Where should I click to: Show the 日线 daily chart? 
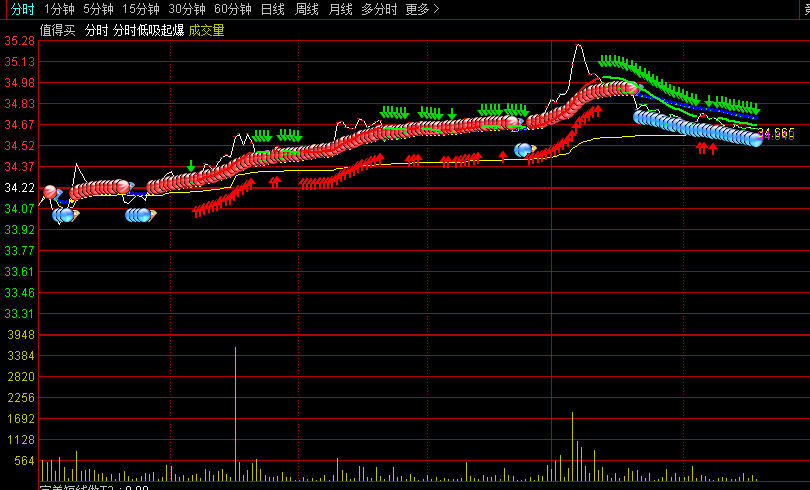coord(272,9)
